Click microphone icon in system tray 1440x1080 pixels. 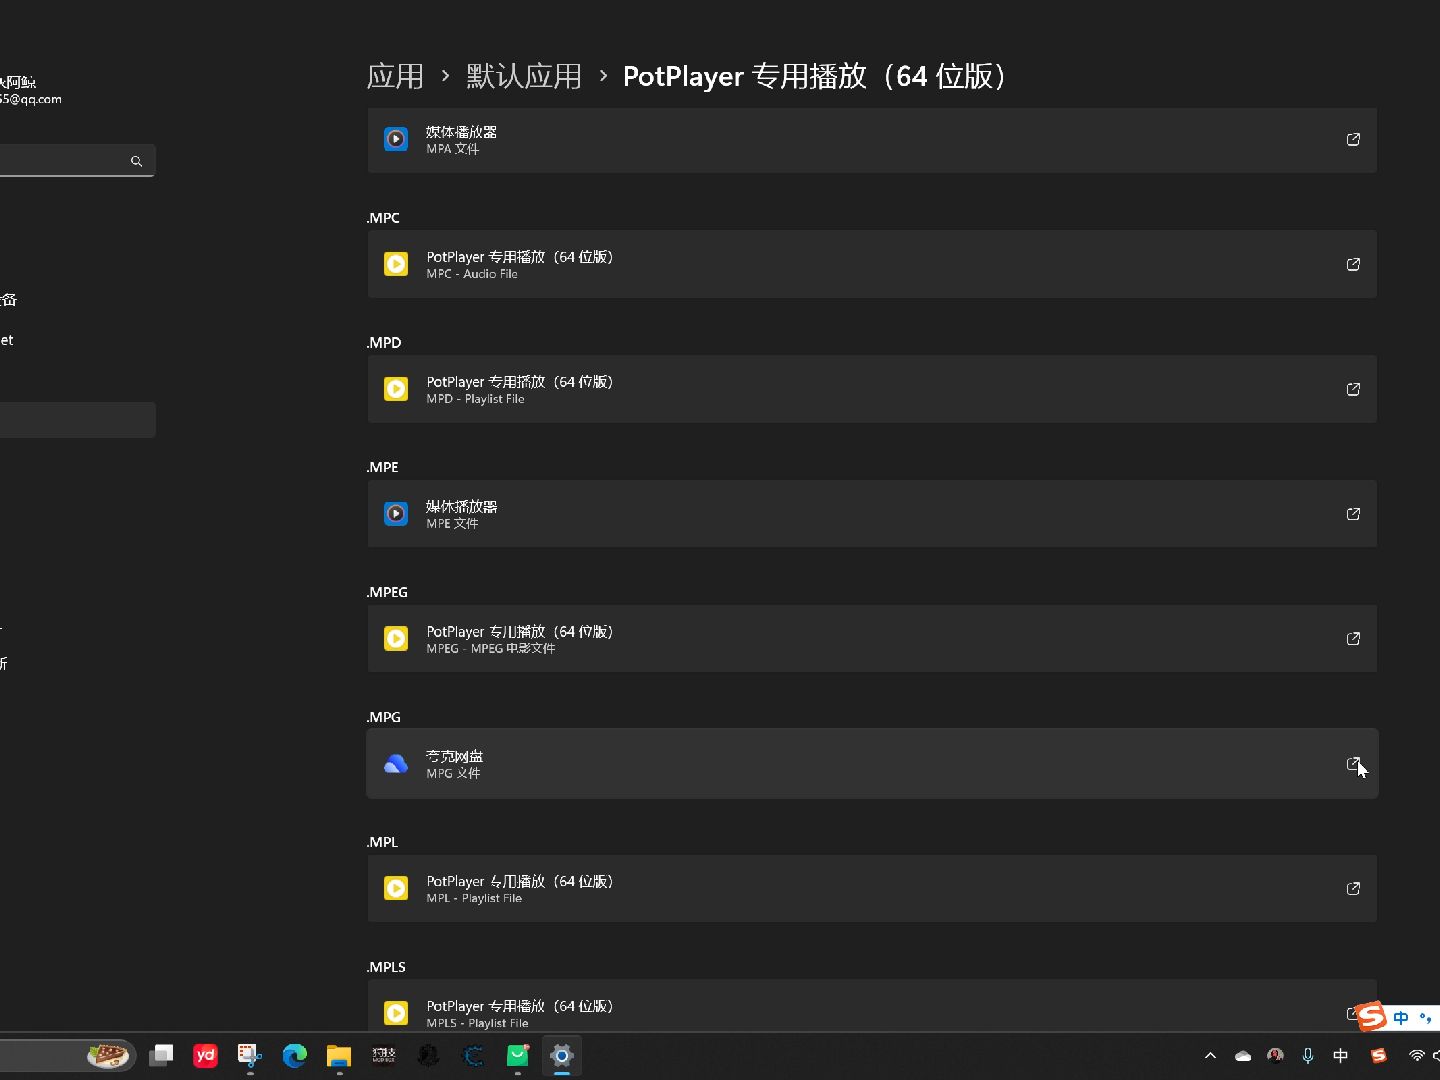[x=1308, y=1055]
